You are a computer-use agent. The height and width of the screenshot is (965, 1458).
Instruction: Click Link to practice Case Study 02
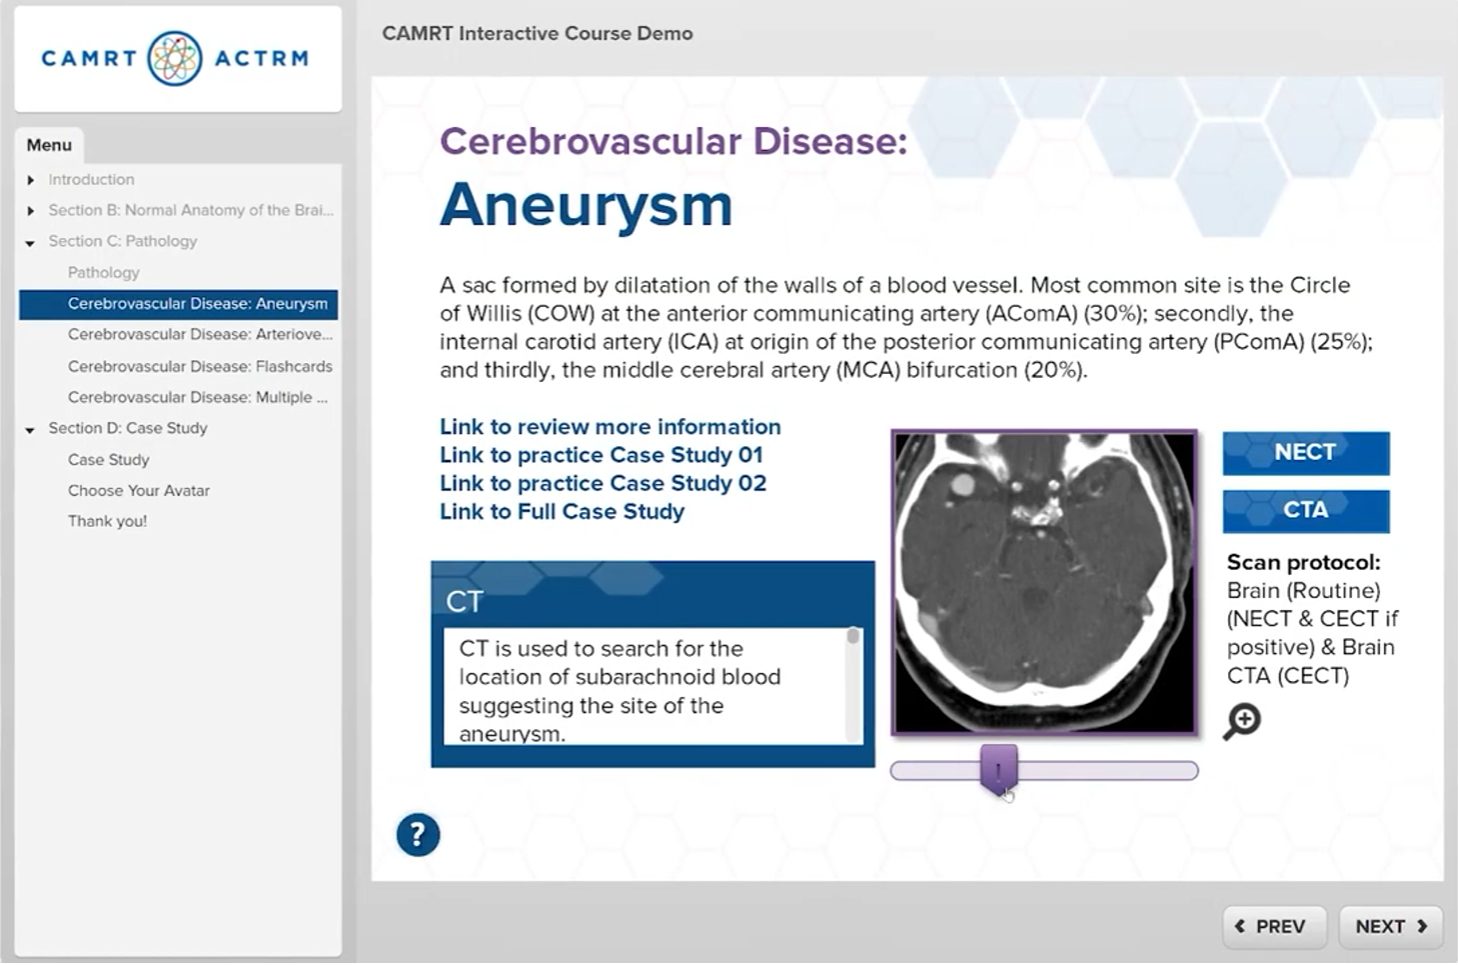[603, 483]
